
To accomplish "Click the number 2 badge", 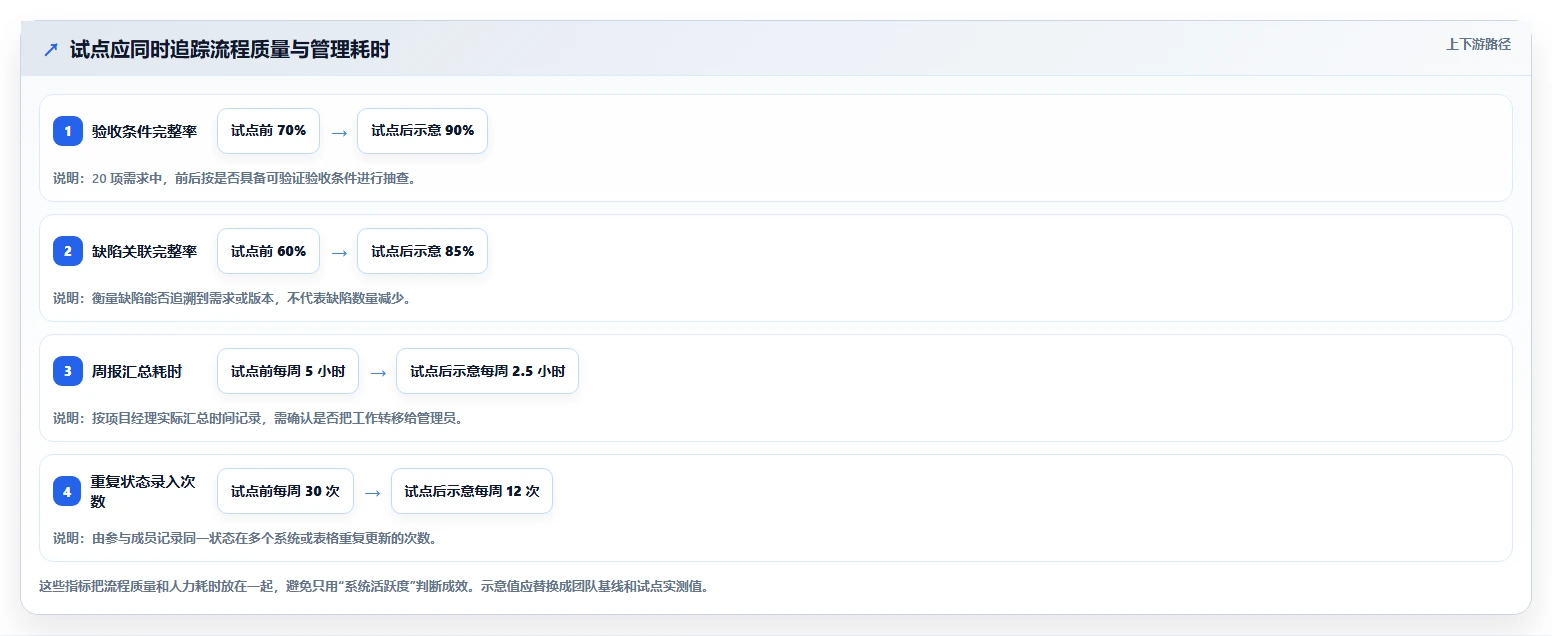I will pos(68,251).
